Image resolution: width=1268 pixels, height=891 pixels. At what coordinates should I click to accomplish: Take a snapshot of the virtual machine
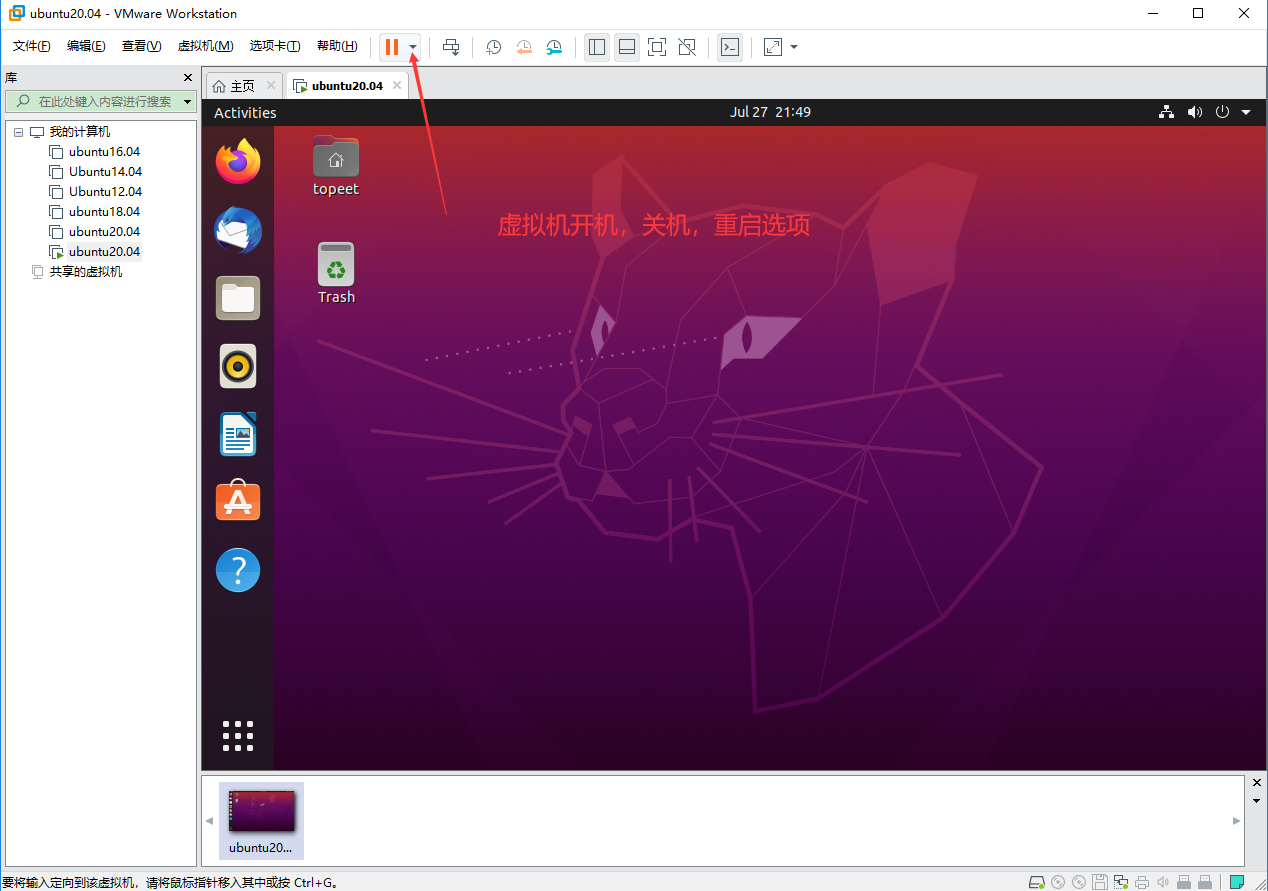tap(493, 47)
